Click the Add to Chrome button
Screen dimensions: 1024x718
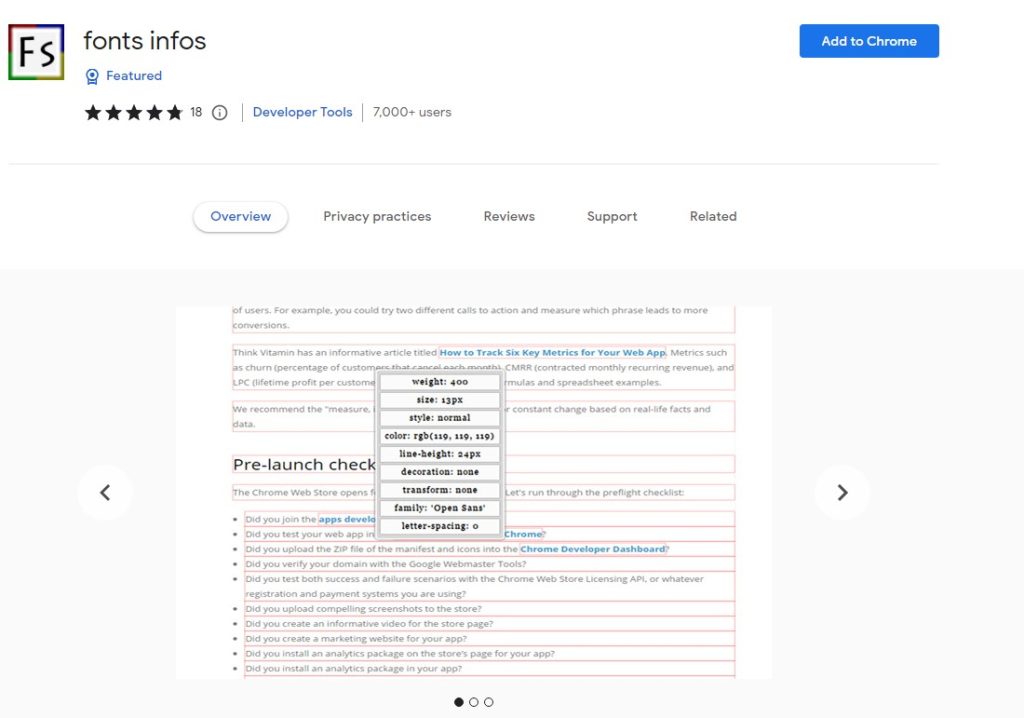tap(869, 41)
